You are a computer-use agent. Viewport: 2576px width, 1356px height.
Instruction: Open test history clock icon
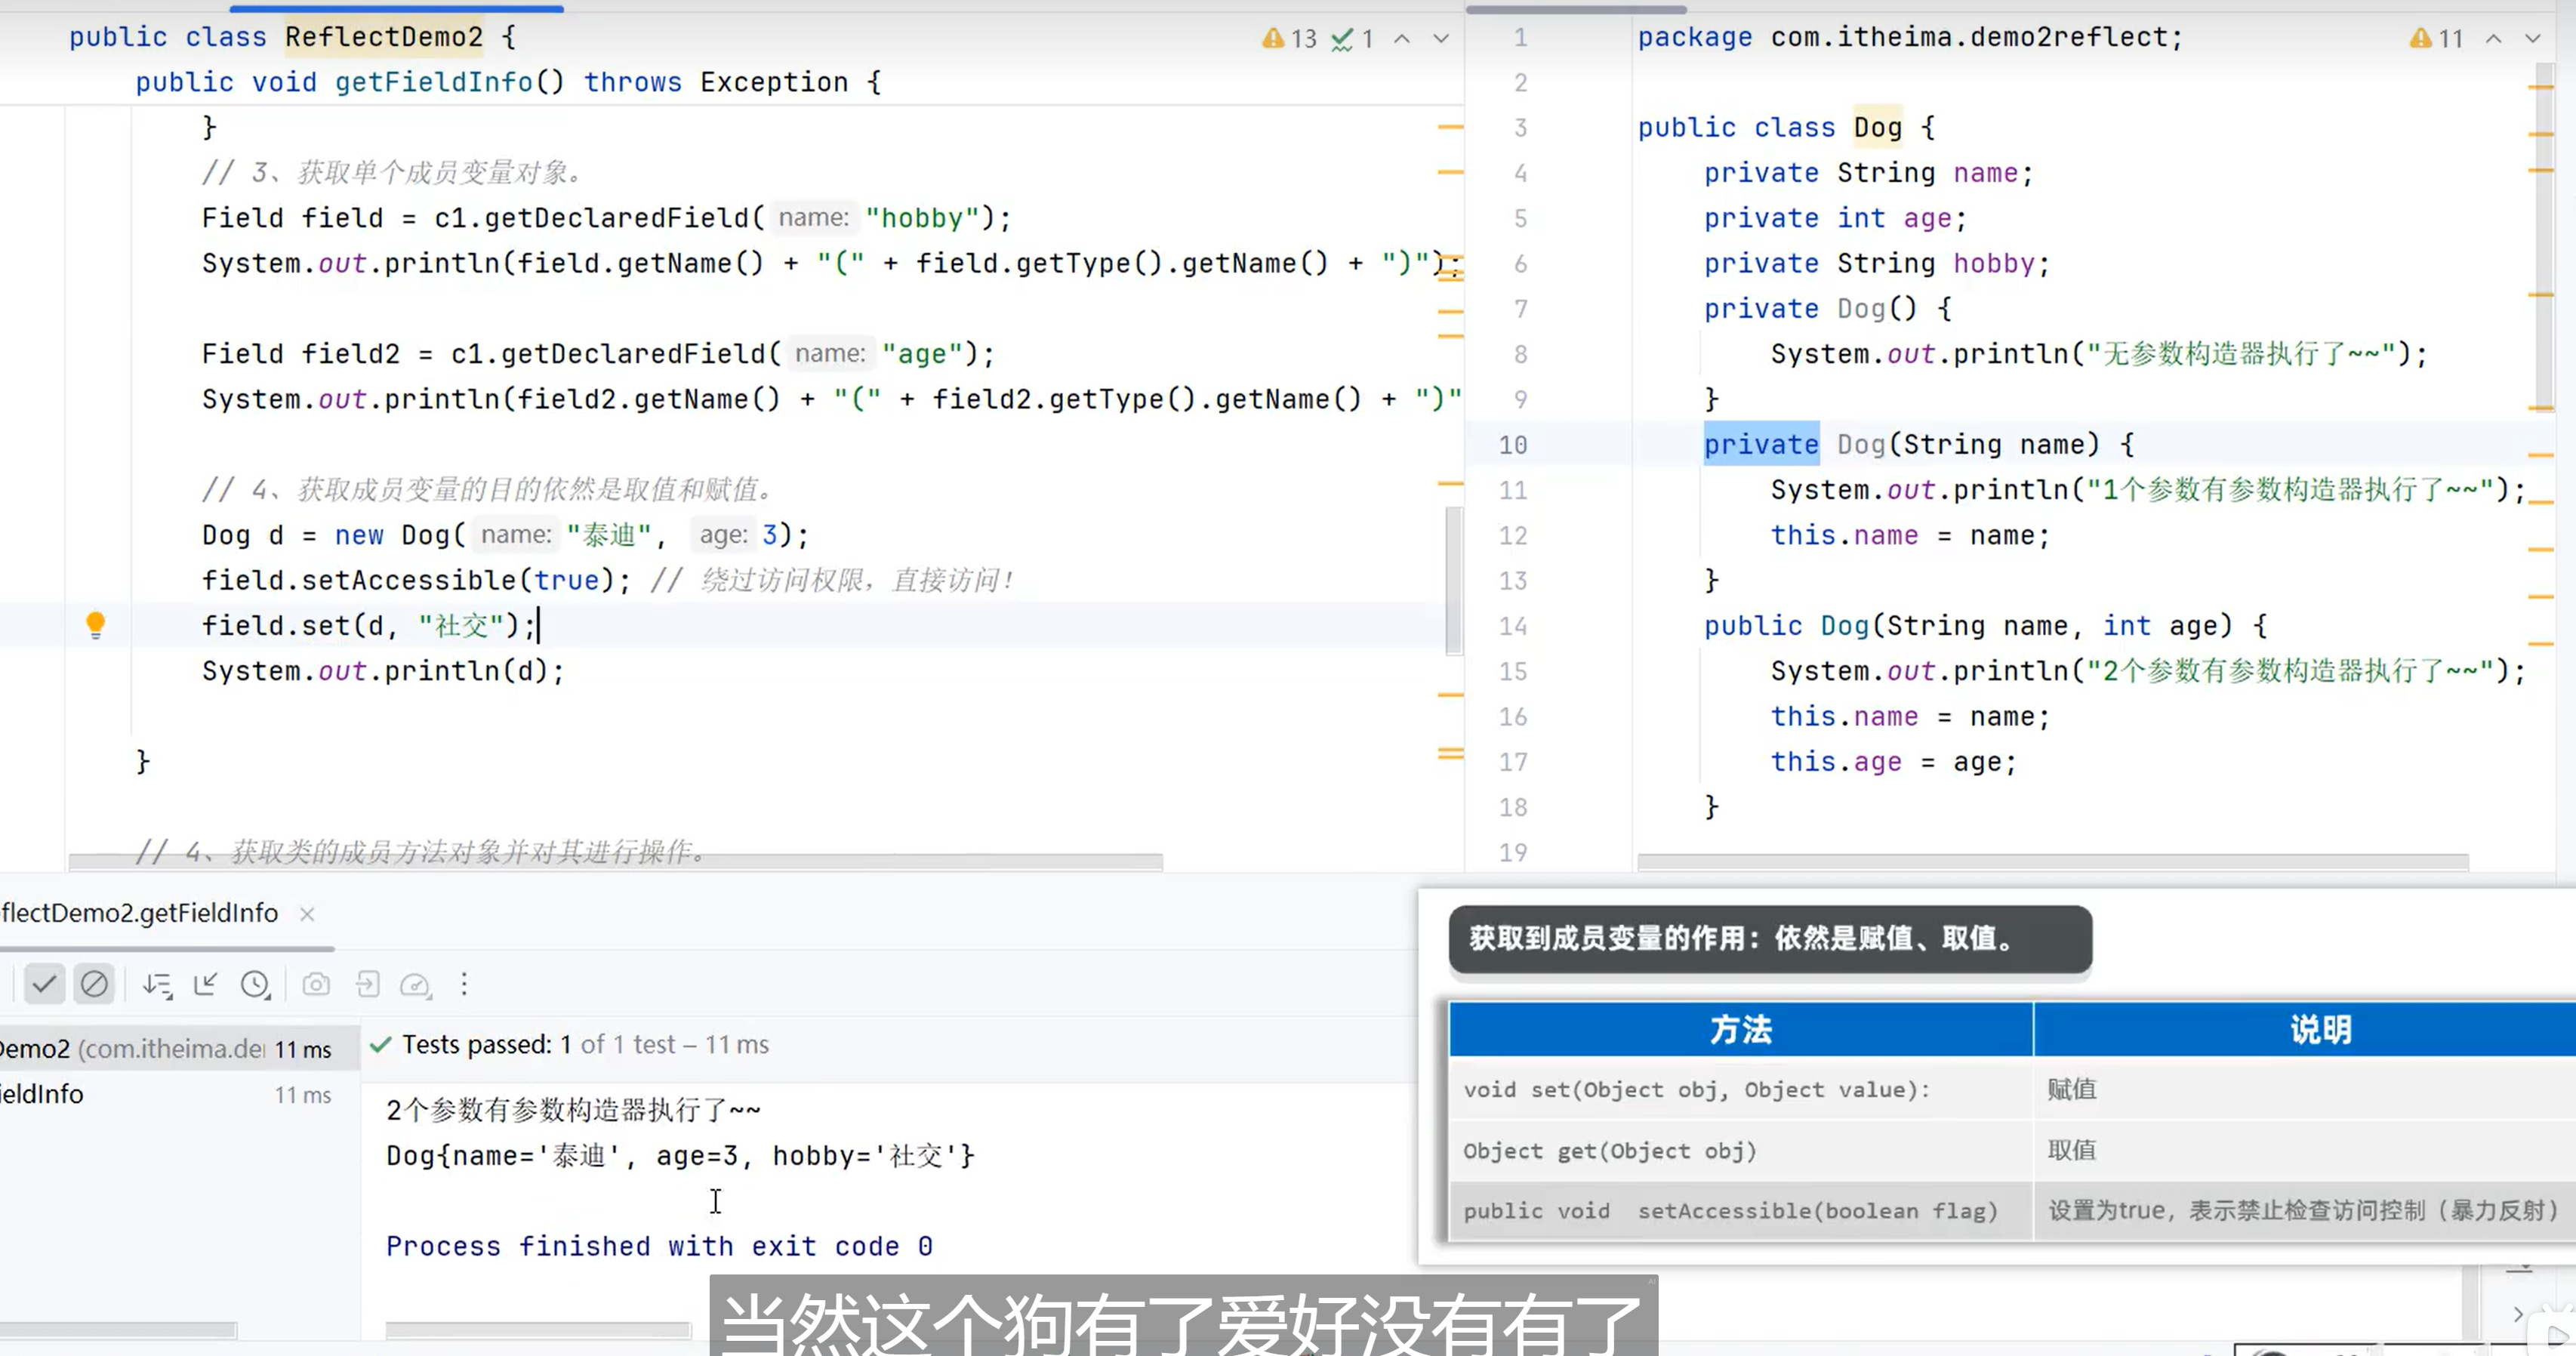(x=256, y=984)
